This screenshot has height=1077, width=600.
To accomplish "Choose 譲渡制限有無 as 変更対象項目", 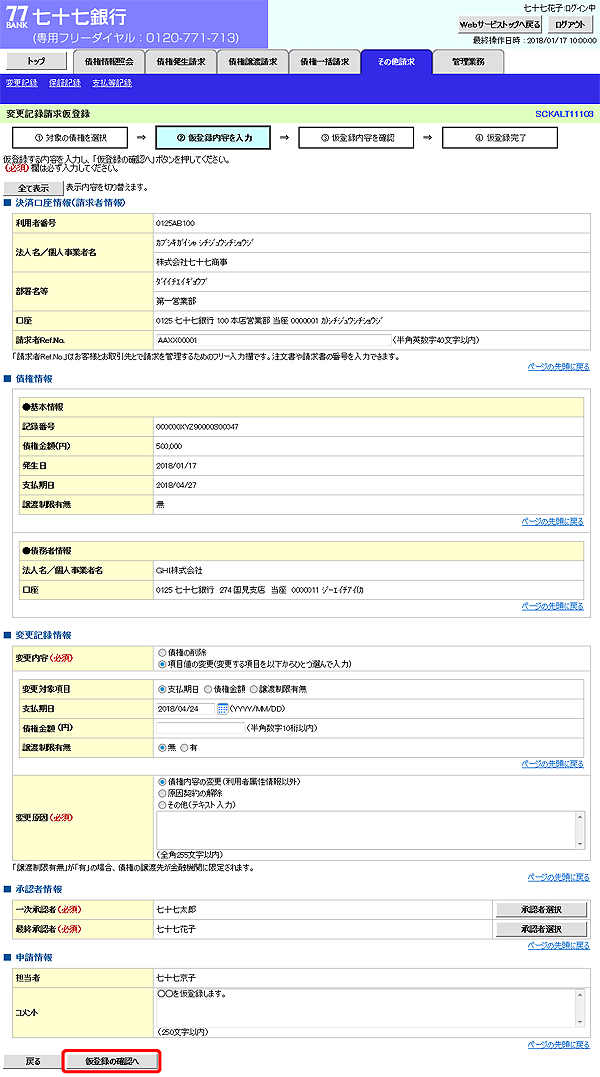I will point(253,689).
